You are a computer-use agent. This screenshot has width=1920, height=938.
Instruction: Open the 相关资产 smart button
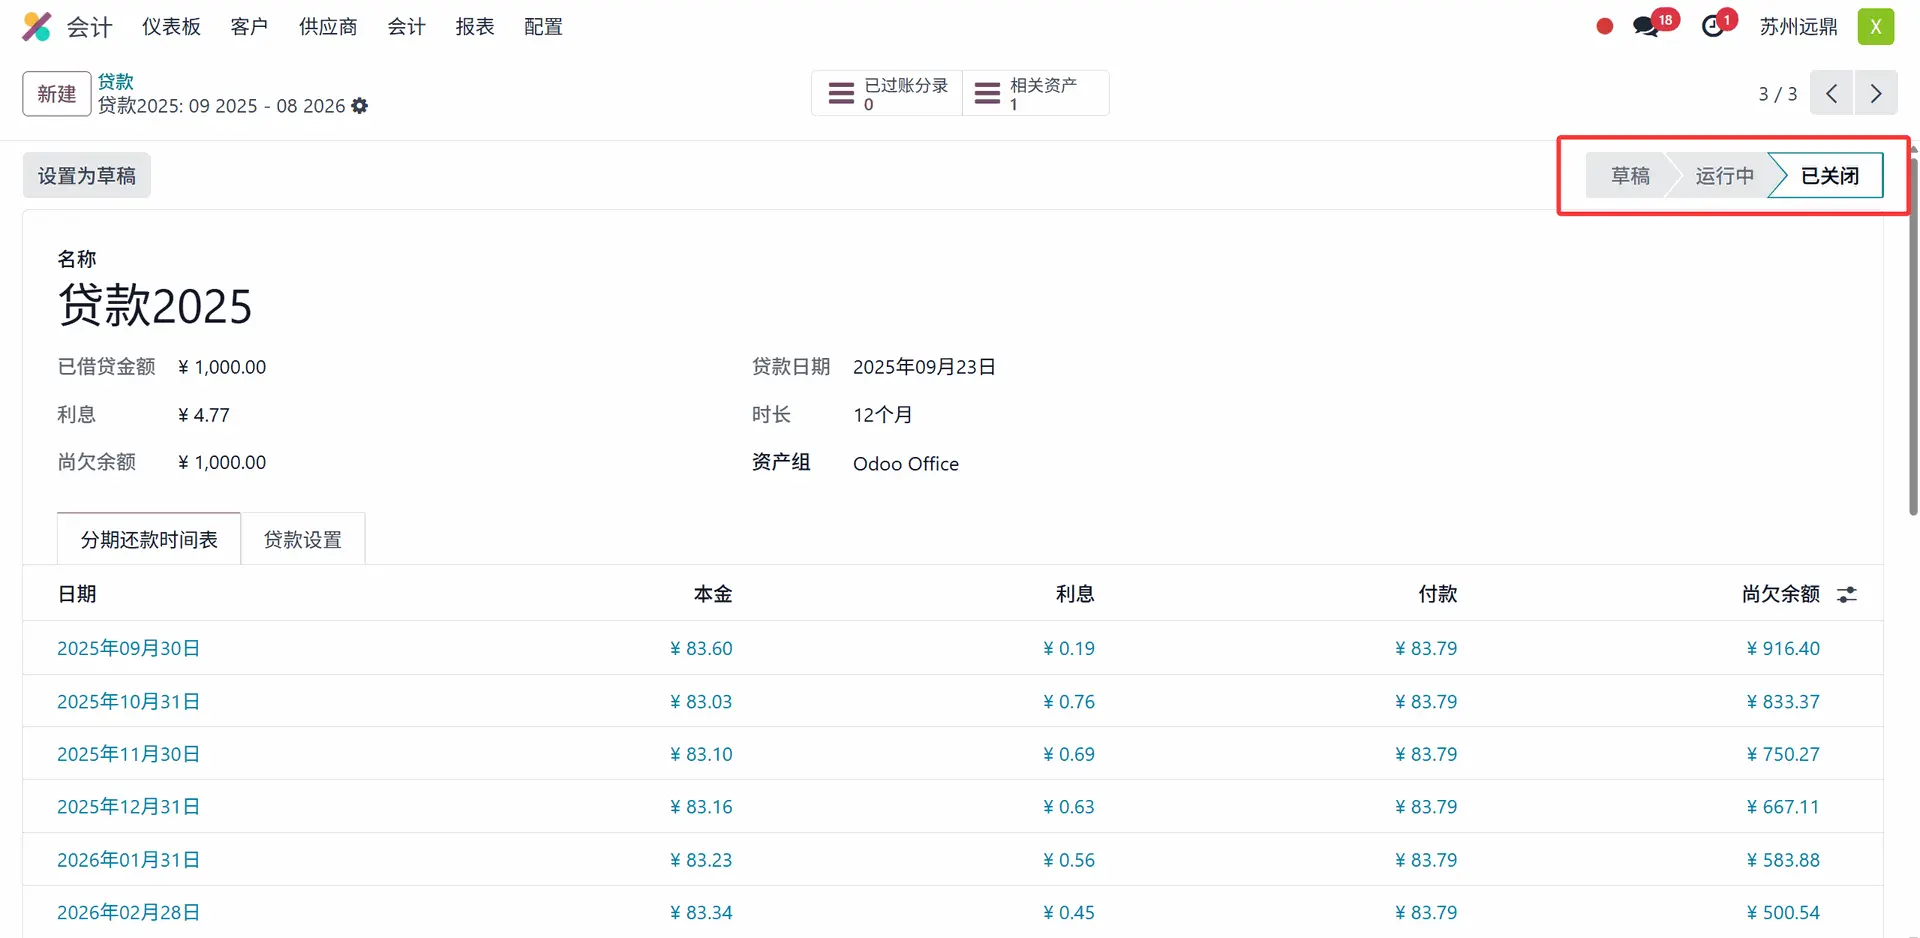pos(1034,94)
